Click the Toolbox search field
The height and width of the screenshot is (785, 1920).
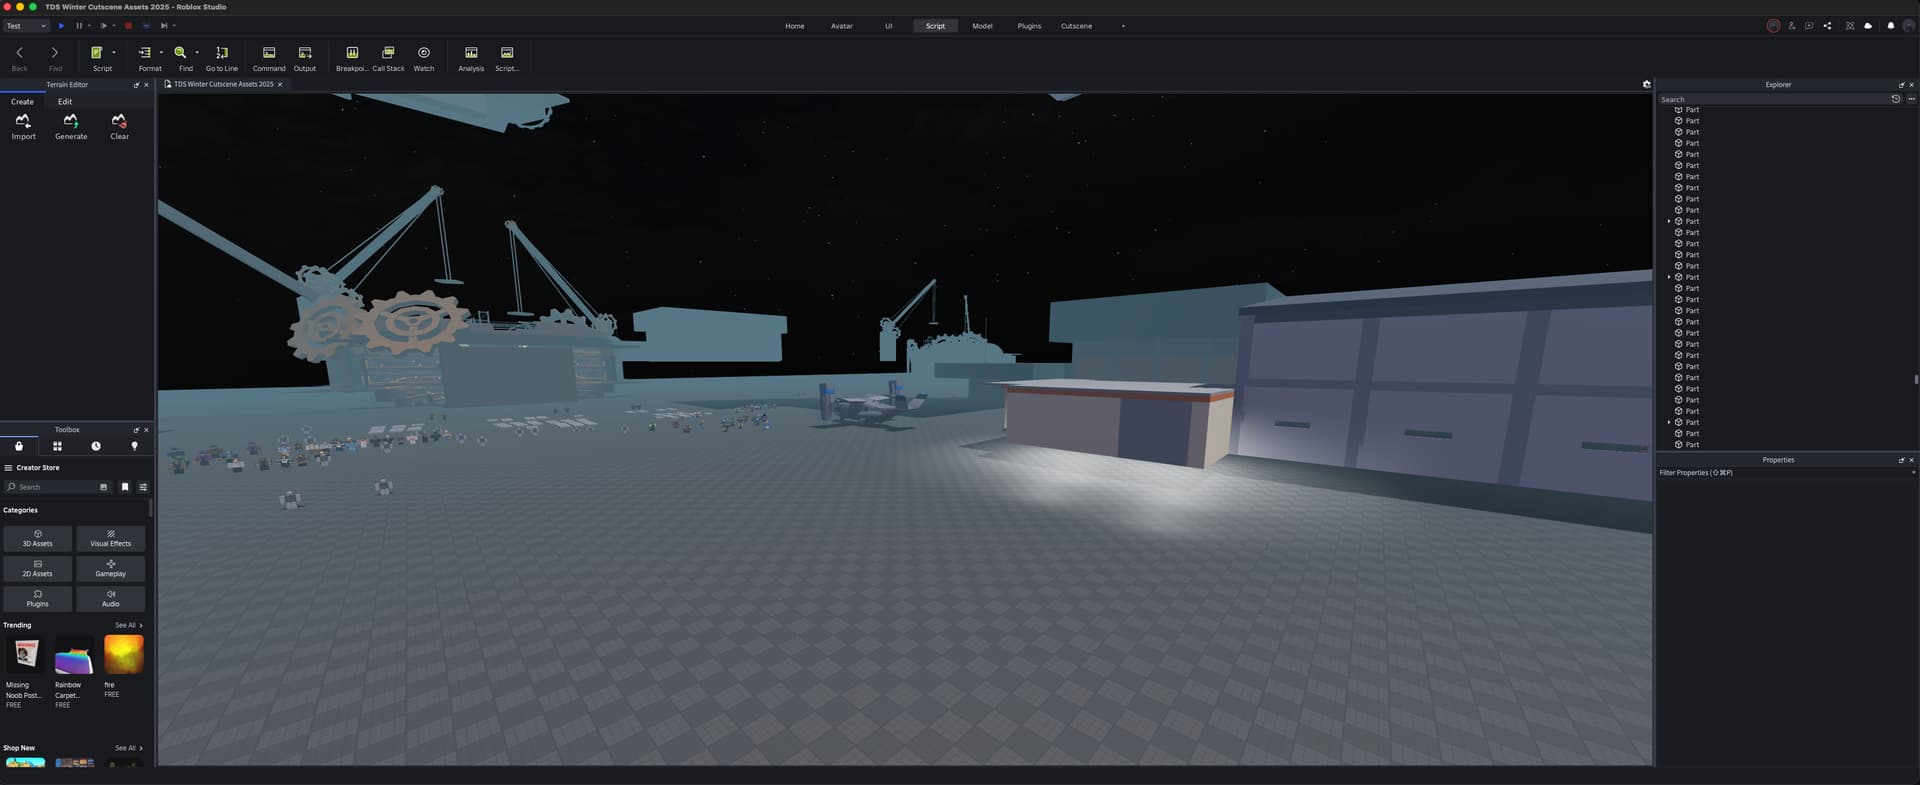pyautogui.click(x=57, y=487)
